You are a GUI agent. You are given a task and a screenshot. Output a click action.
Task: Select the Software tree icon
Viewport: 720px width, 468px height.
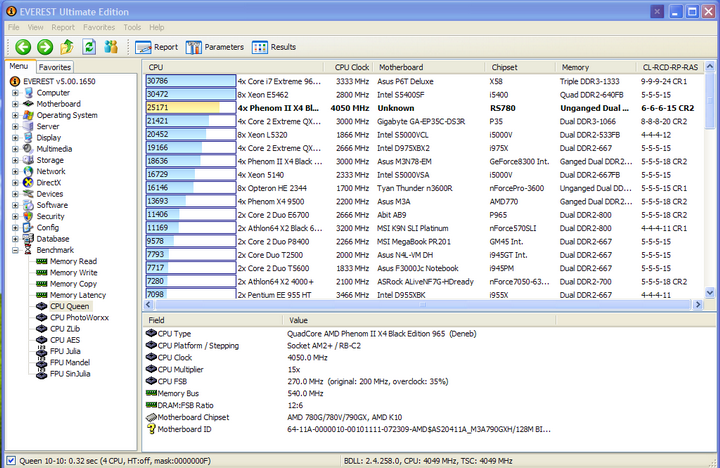coord(28,205)
